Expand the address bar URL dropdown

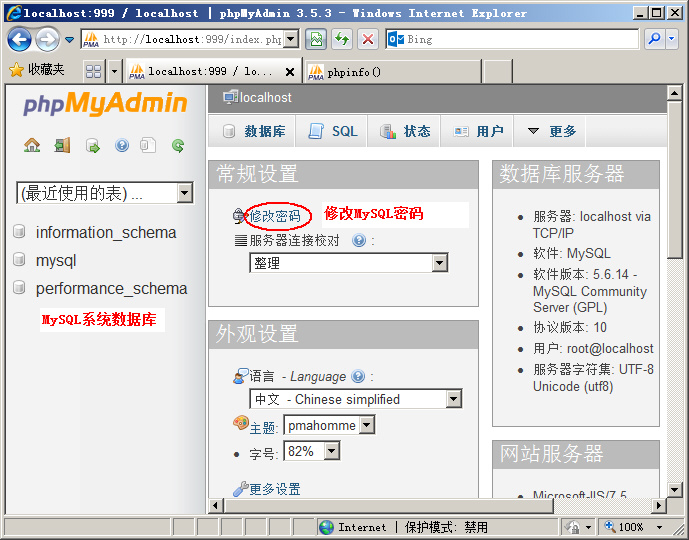click(x=290, y=40)
